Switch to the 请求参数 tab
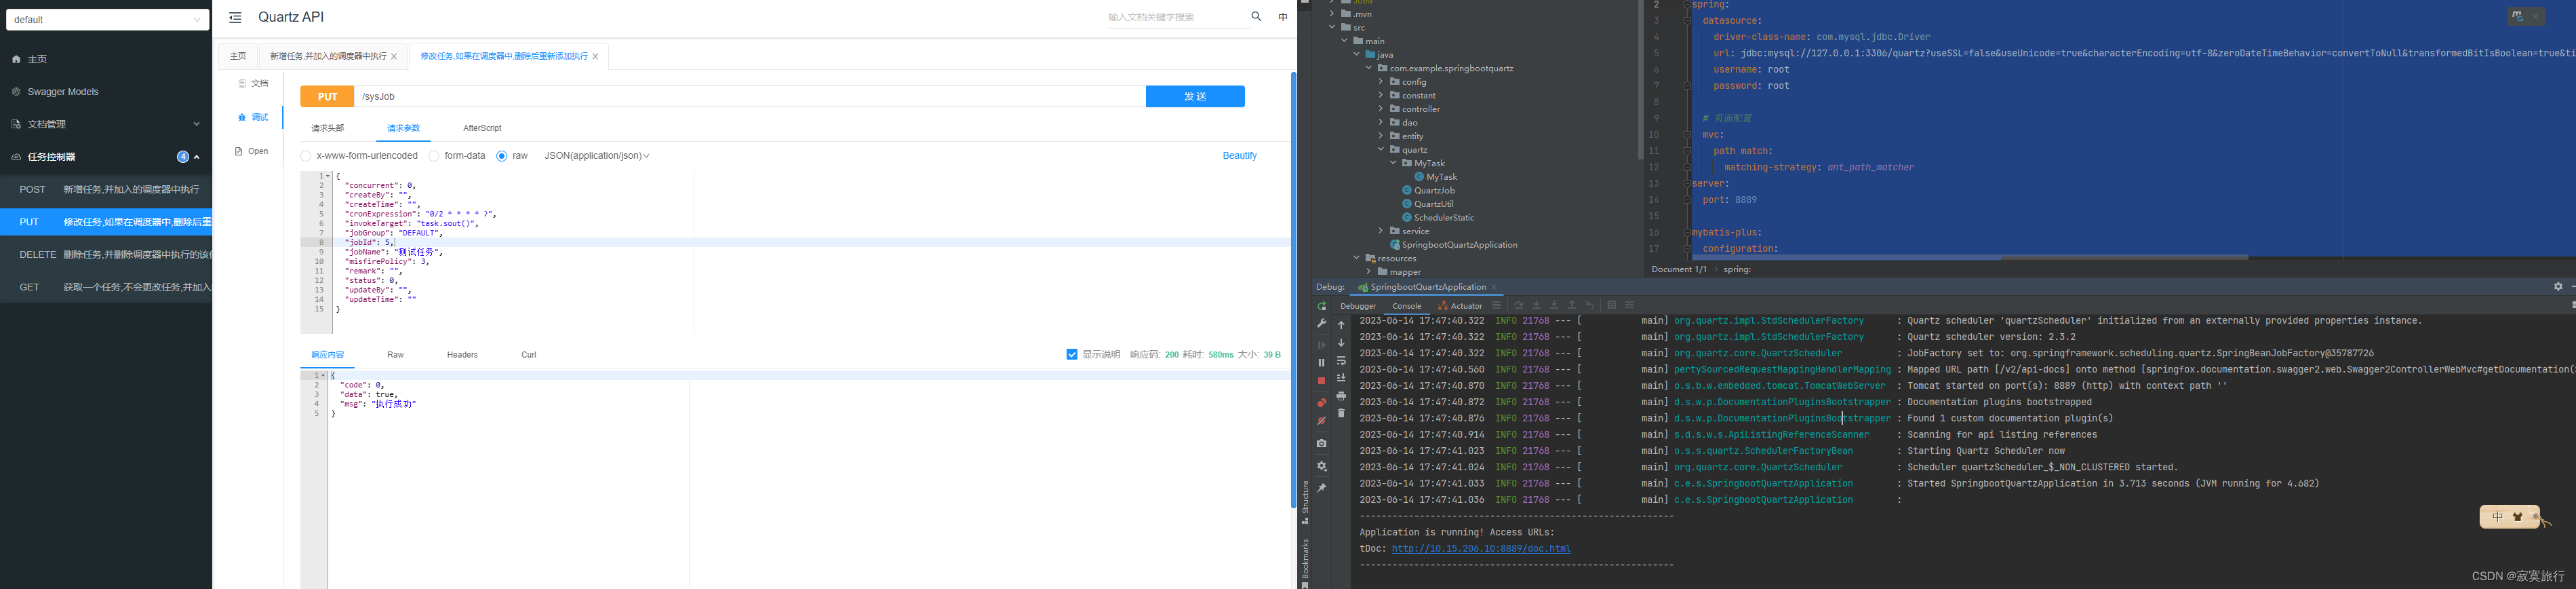This screenshot has height=589, width=2576. pyautogui.click(x=404, y=128)
